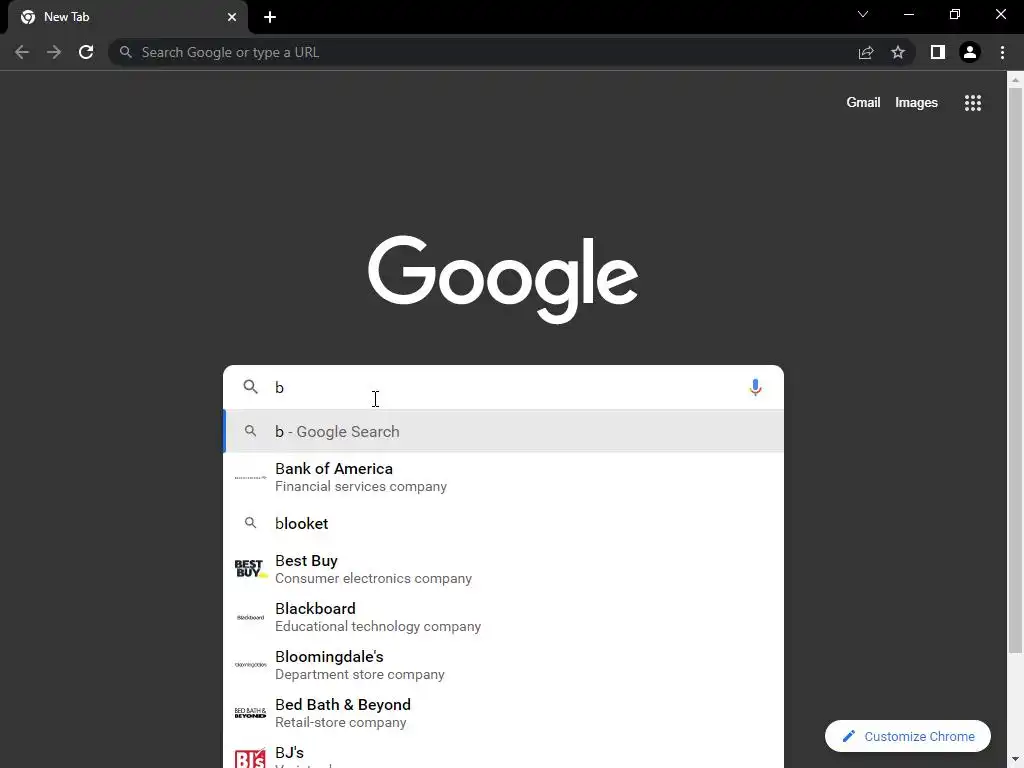Open the side panel icon

(938, 52)
